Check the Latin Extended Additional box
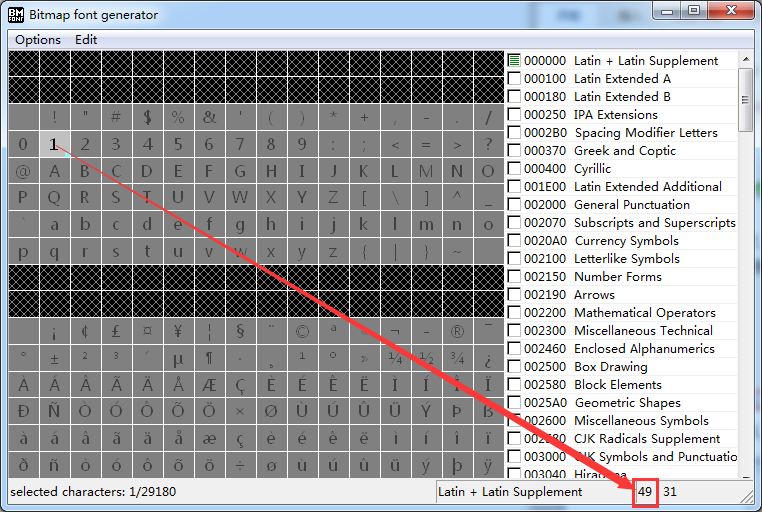762x512 pixels. point(514,187)
